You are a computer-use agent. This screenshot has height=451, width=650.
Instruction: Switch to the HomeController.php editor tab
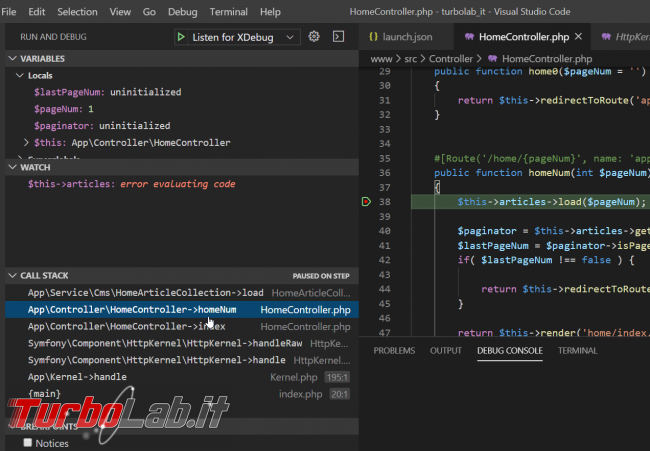(523, 37)
